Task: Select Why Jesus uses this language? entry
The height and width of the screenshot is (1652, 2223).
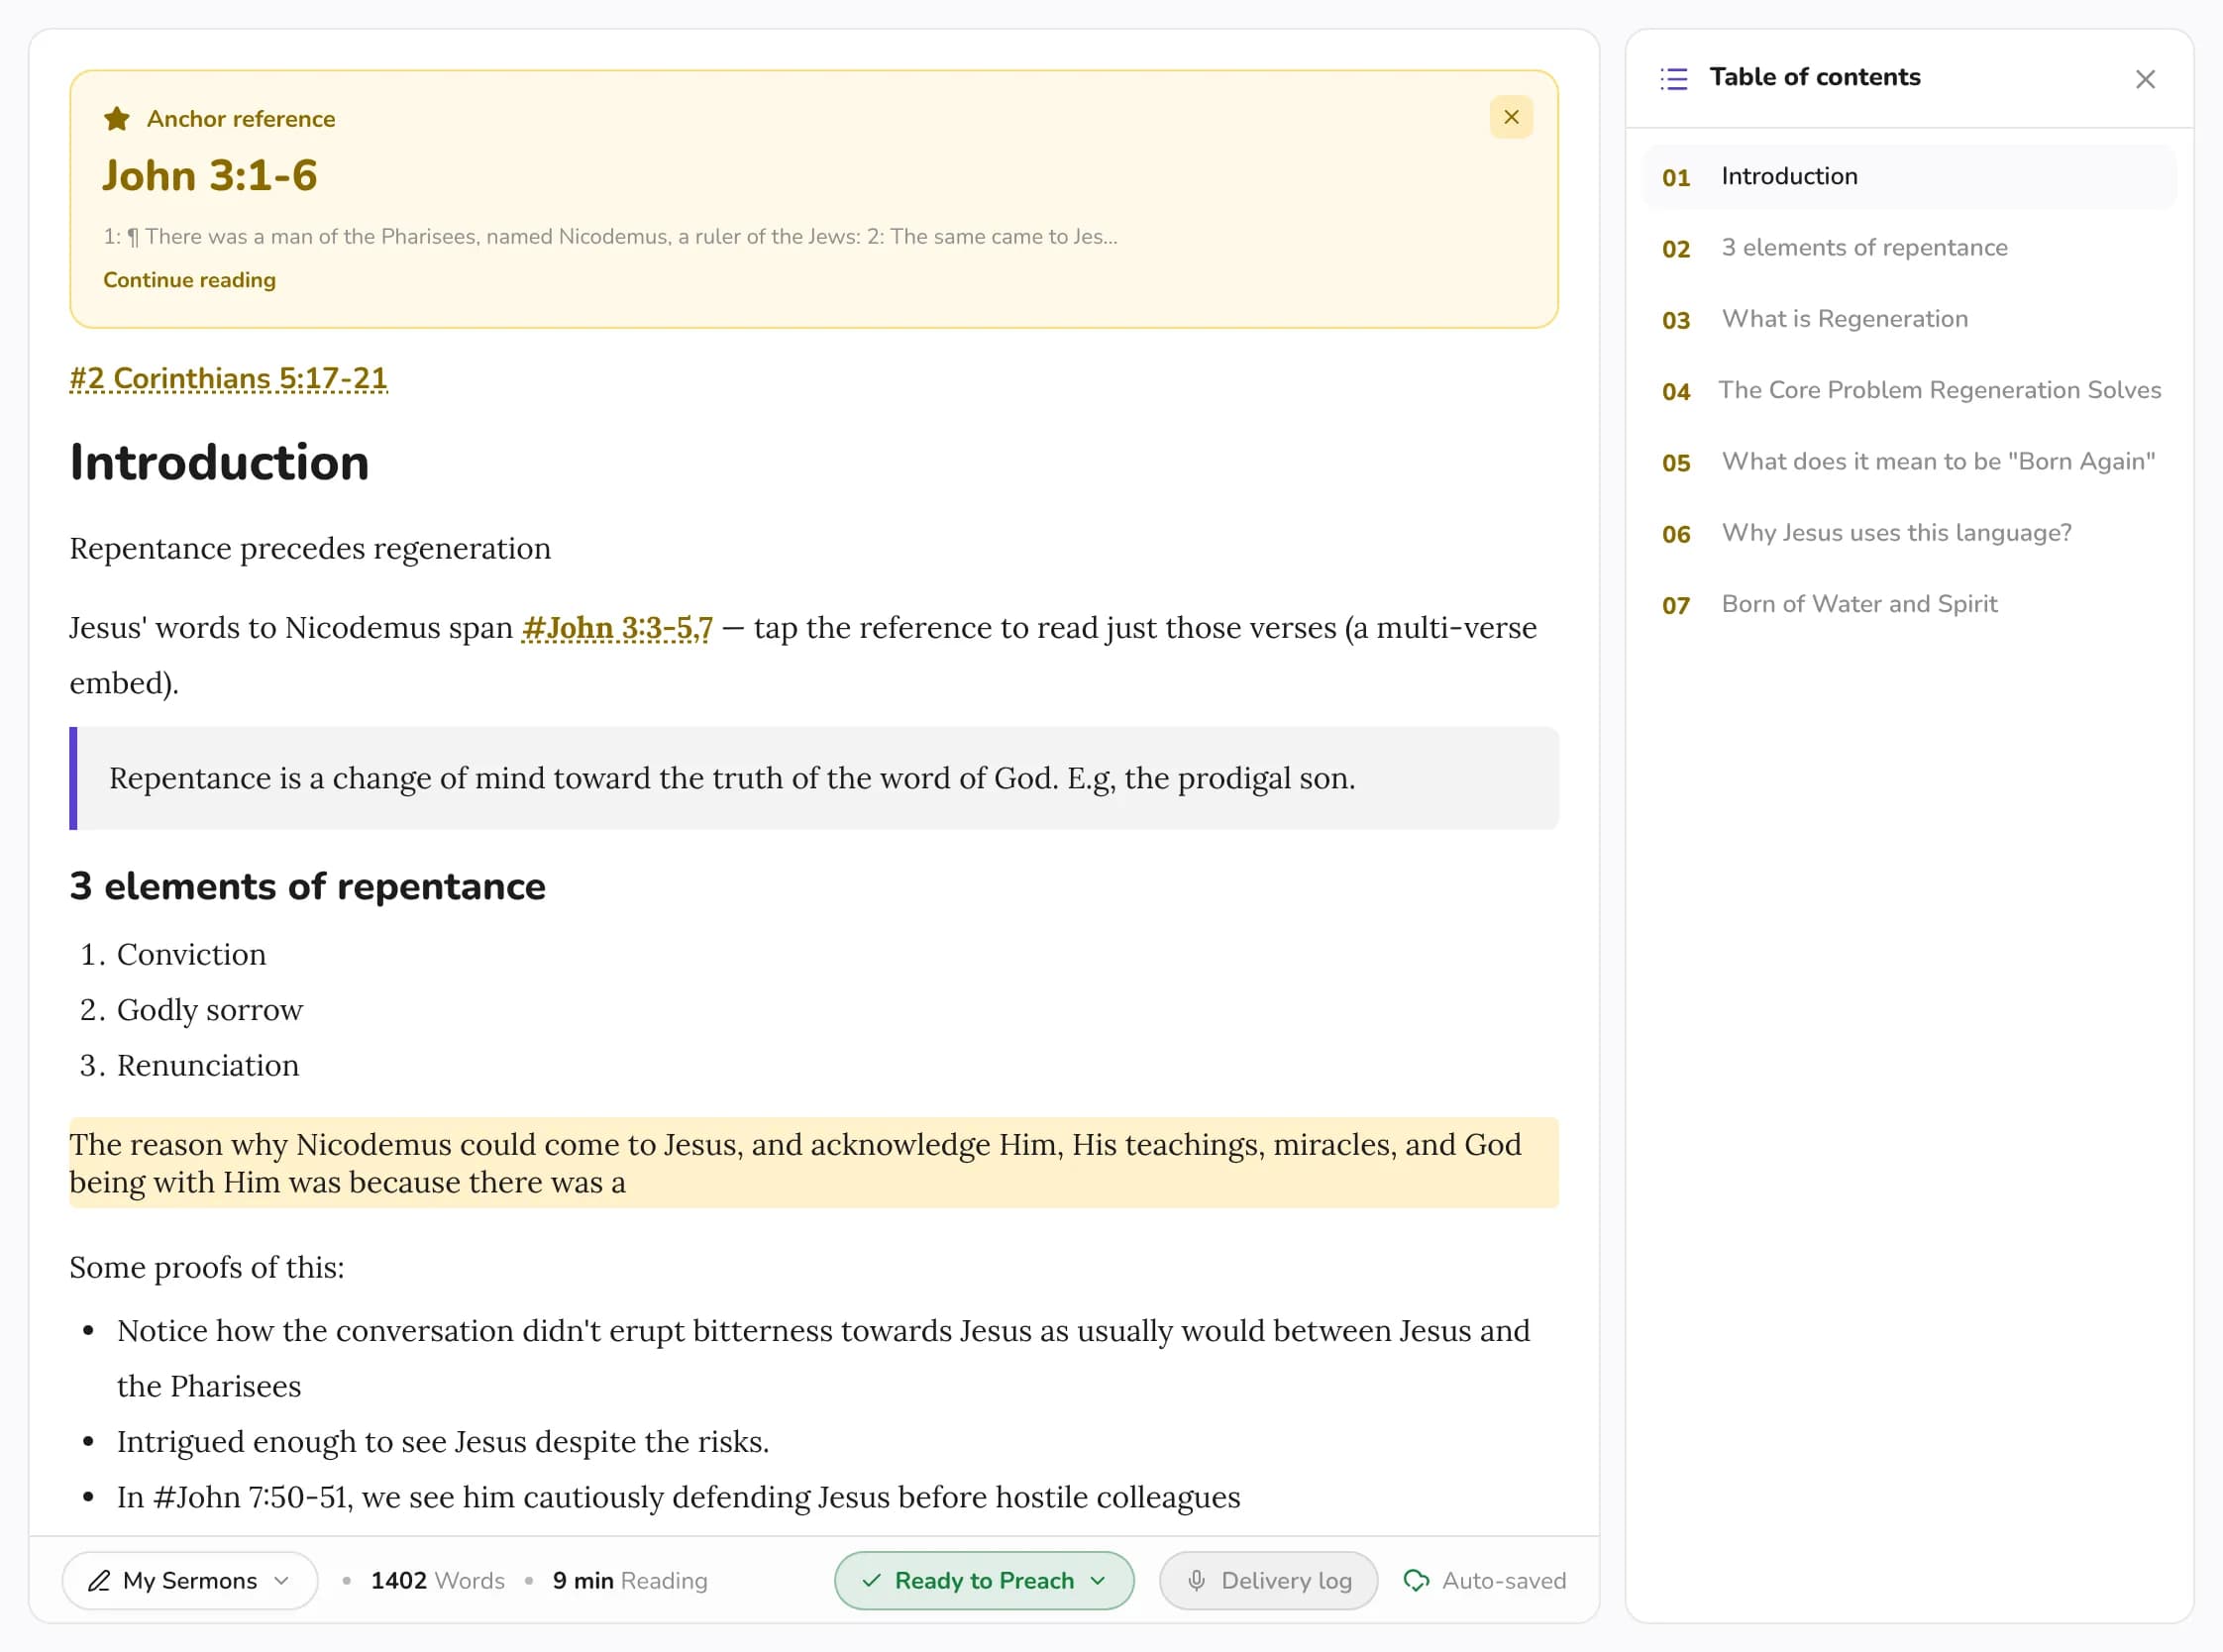Action: coord(1908,533)
